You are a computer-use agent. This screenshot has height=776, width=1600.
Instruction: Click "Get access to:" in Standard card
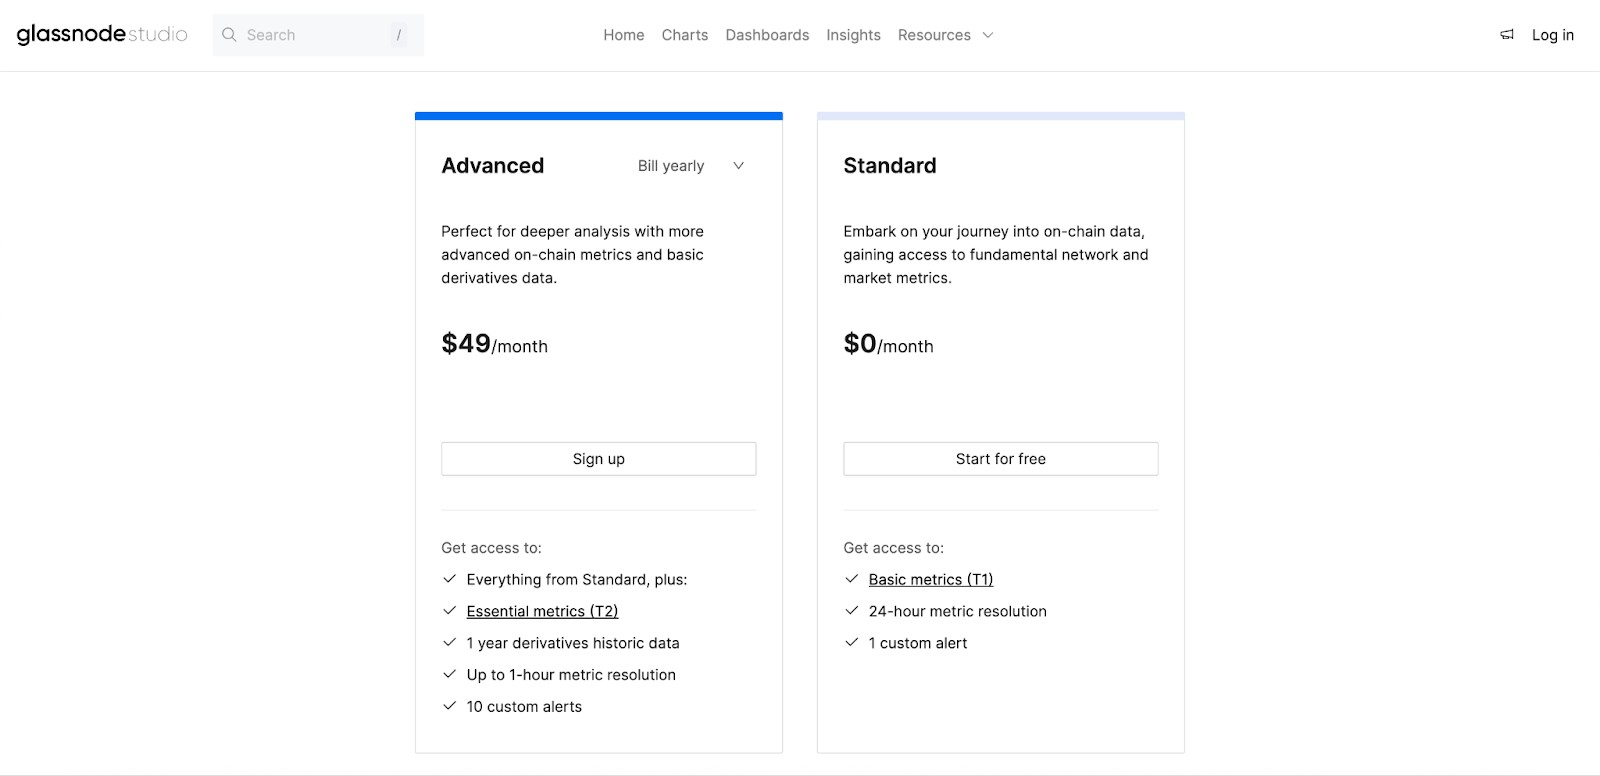tap(893, 548)
